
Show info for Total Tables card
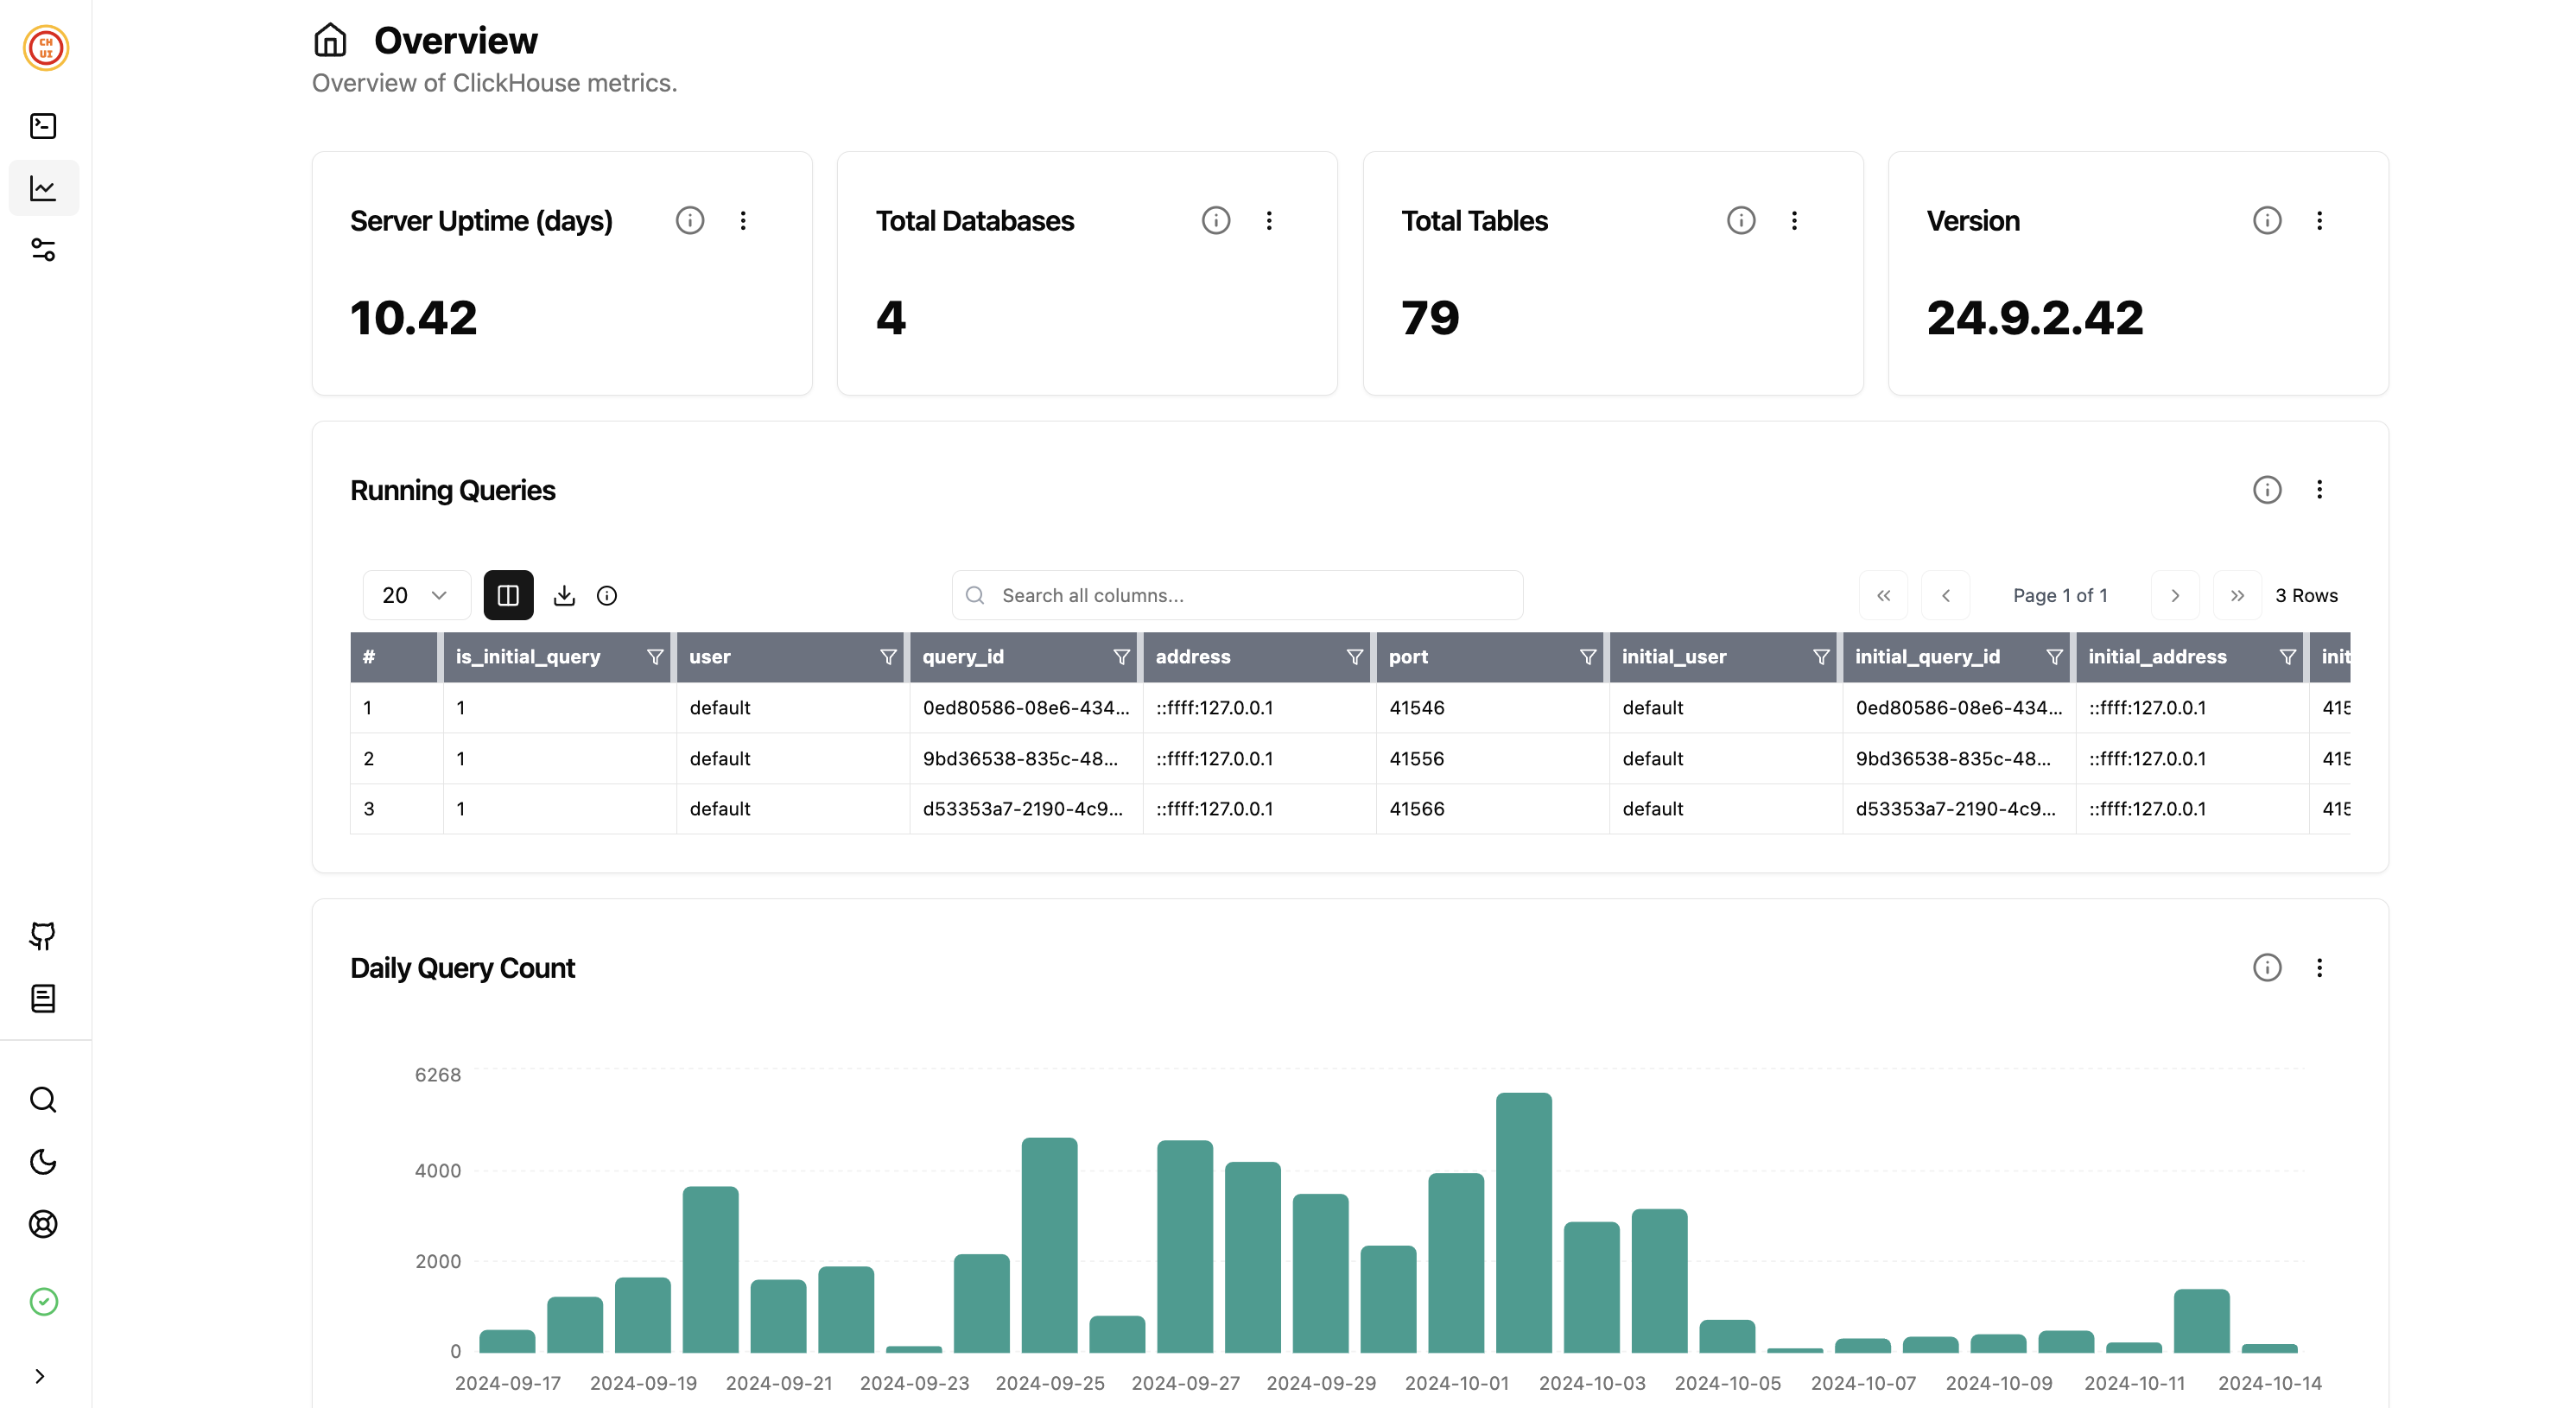click(x=1741, y=220)
